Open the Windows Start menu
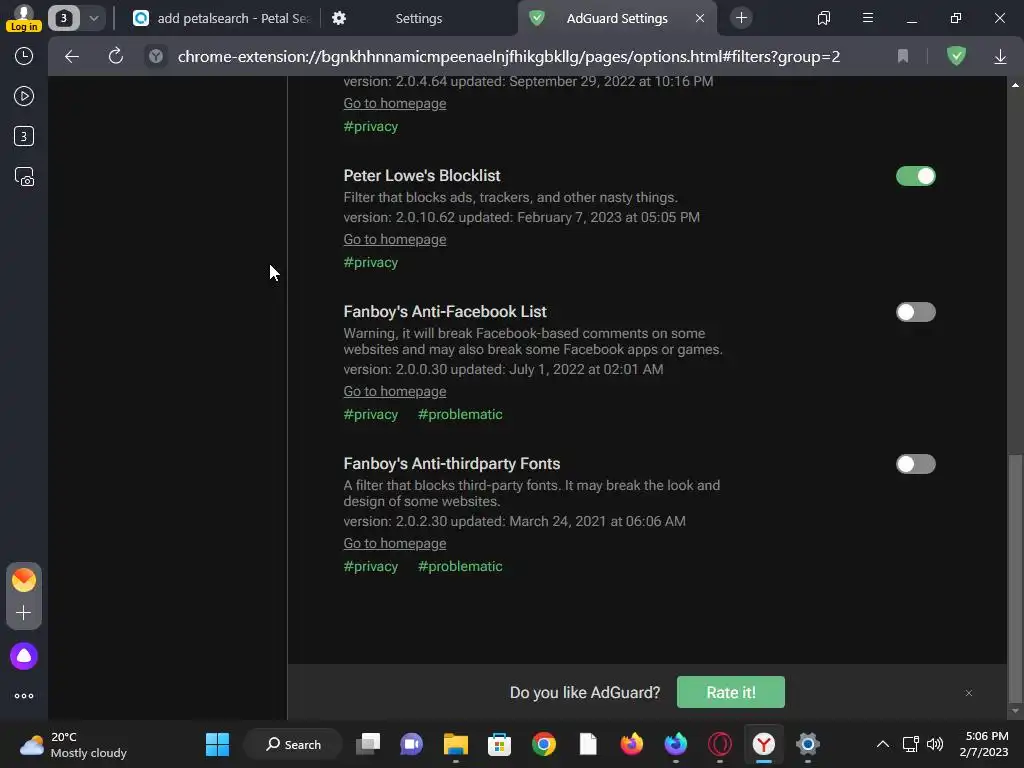Screen dimensions: 1024x768 (217, 744)
